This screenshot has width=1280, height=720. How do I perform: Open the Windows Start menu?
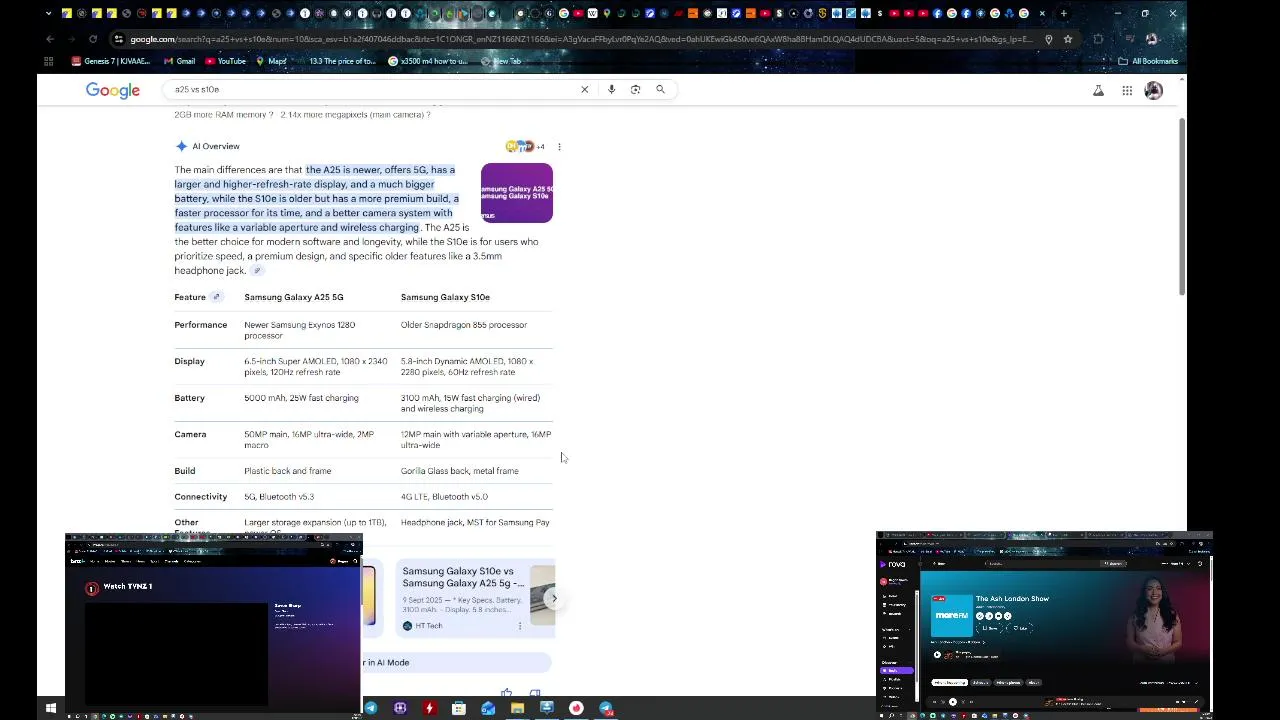click(50, 708)
